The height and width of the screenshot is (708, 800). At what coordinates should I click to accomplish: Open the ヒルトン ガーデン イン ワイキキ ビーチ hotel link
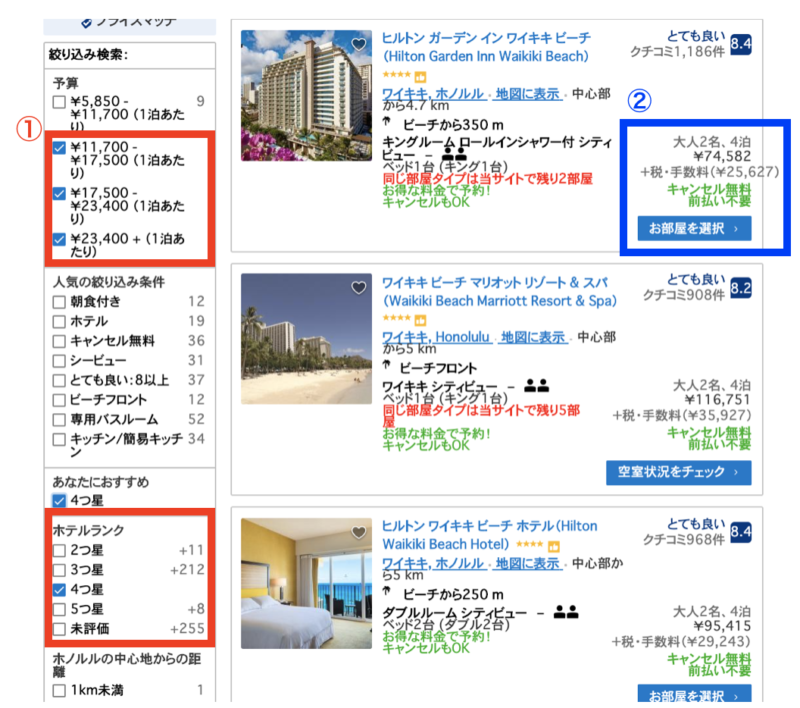coord(486,47)
